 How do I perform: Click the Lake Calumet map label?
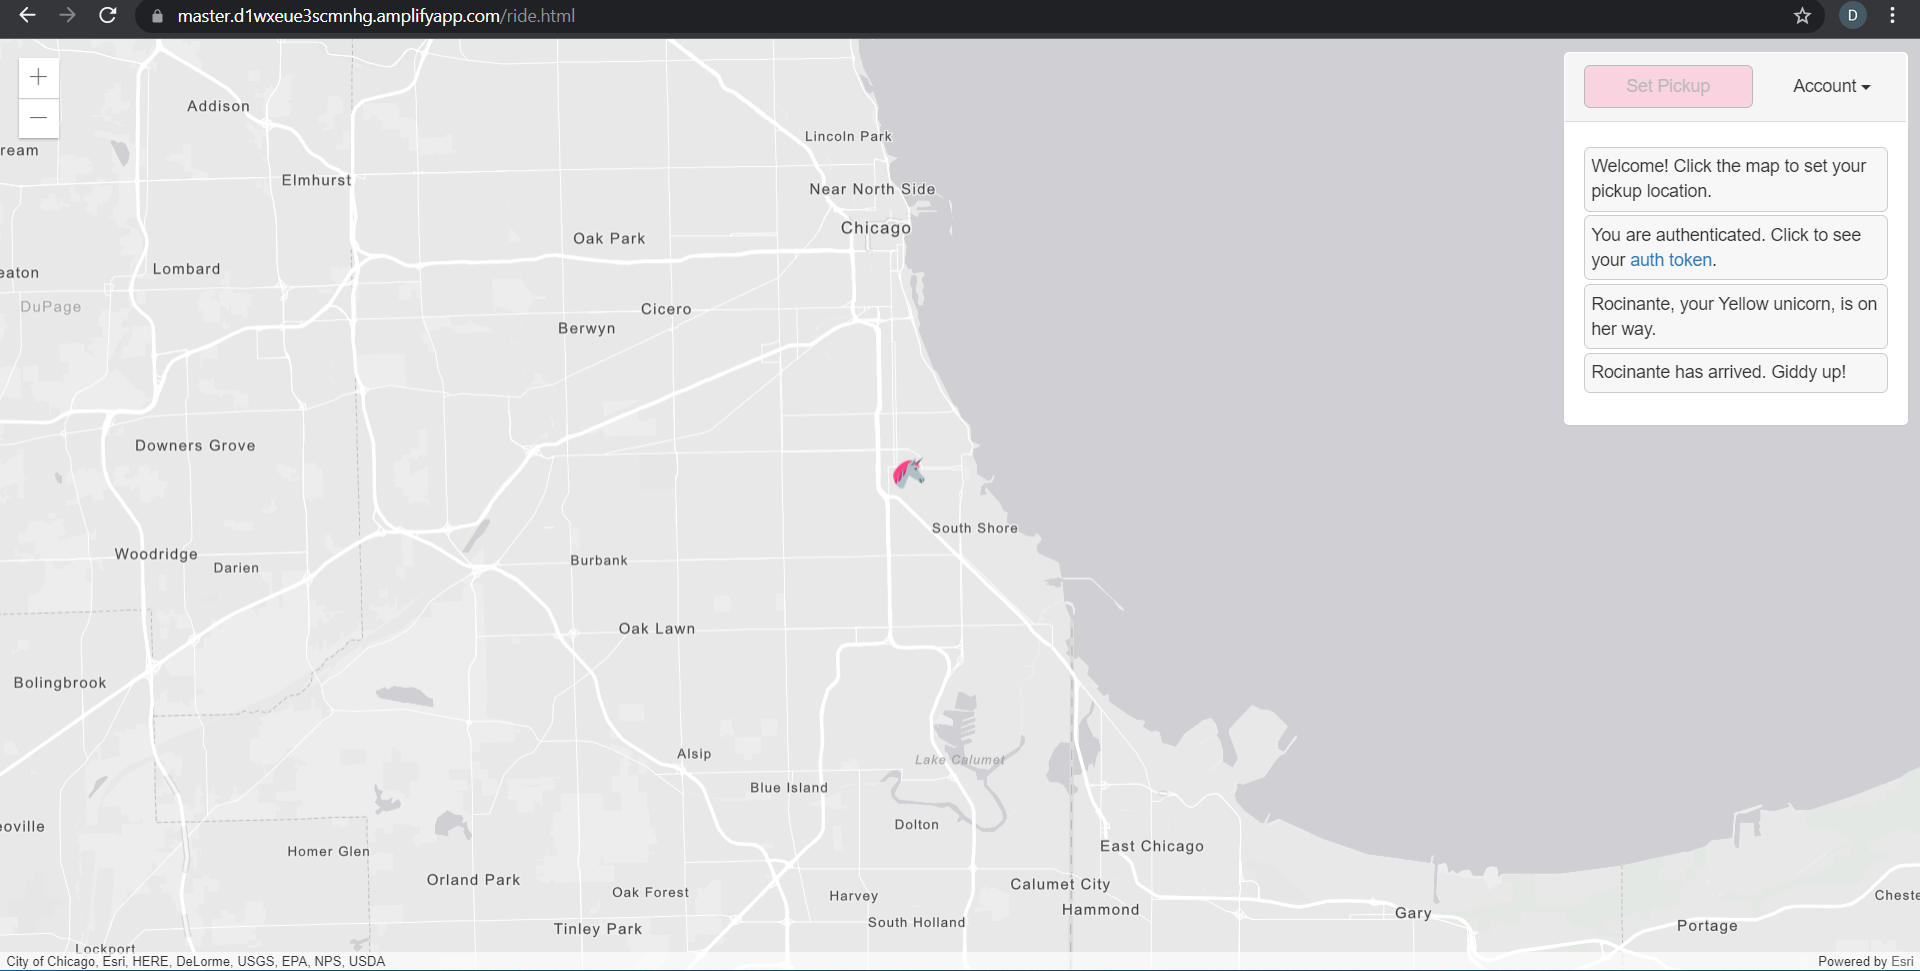pyautogui.click(x=960, y=760)
